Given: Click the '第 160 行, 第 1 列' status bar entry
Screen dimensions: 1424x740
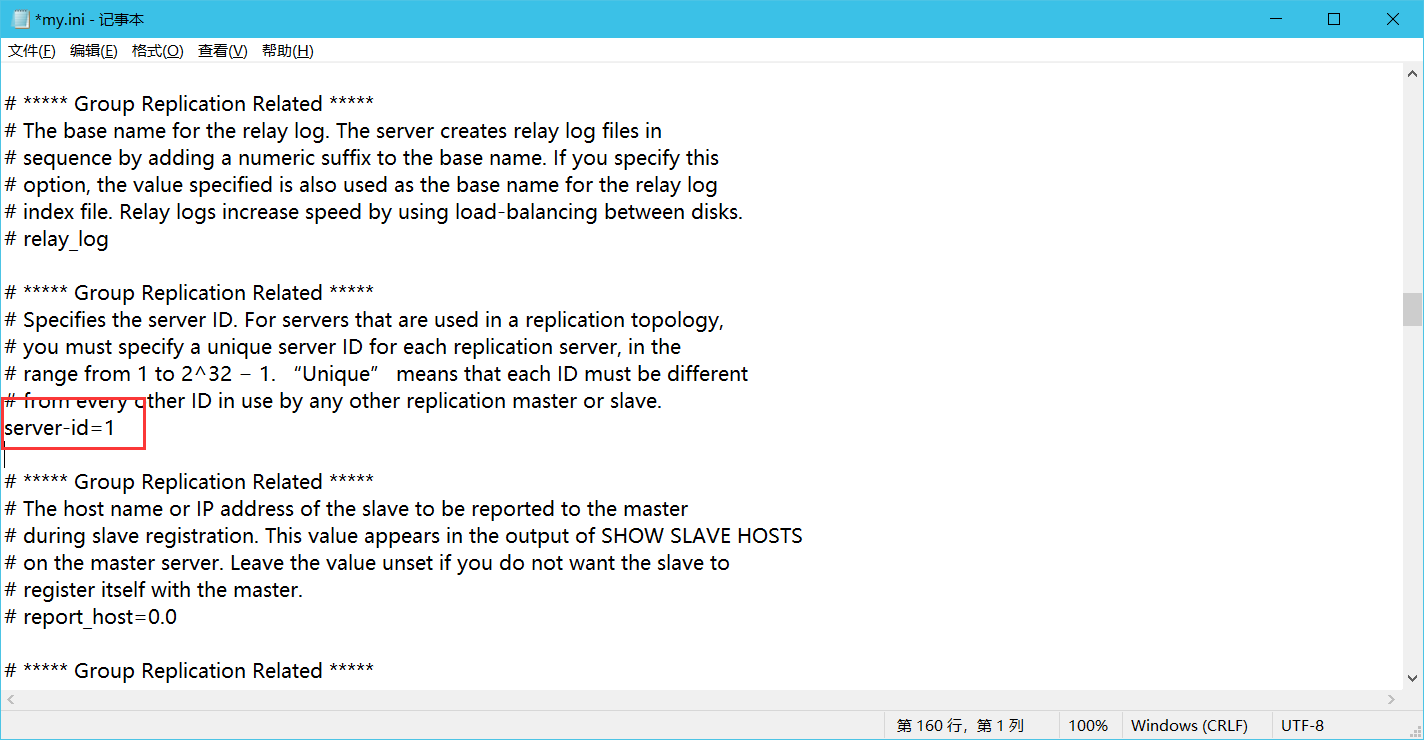Looking at the screenshot, I should (x=960, y=725).
